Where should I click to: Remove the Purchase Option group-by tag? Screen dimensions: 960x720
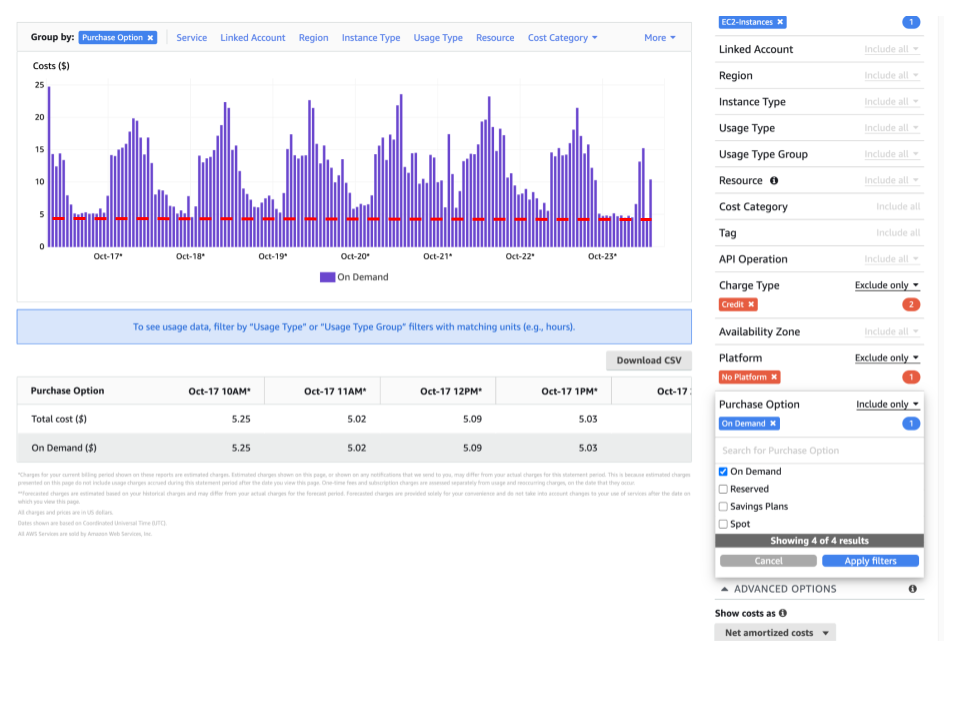150,38
